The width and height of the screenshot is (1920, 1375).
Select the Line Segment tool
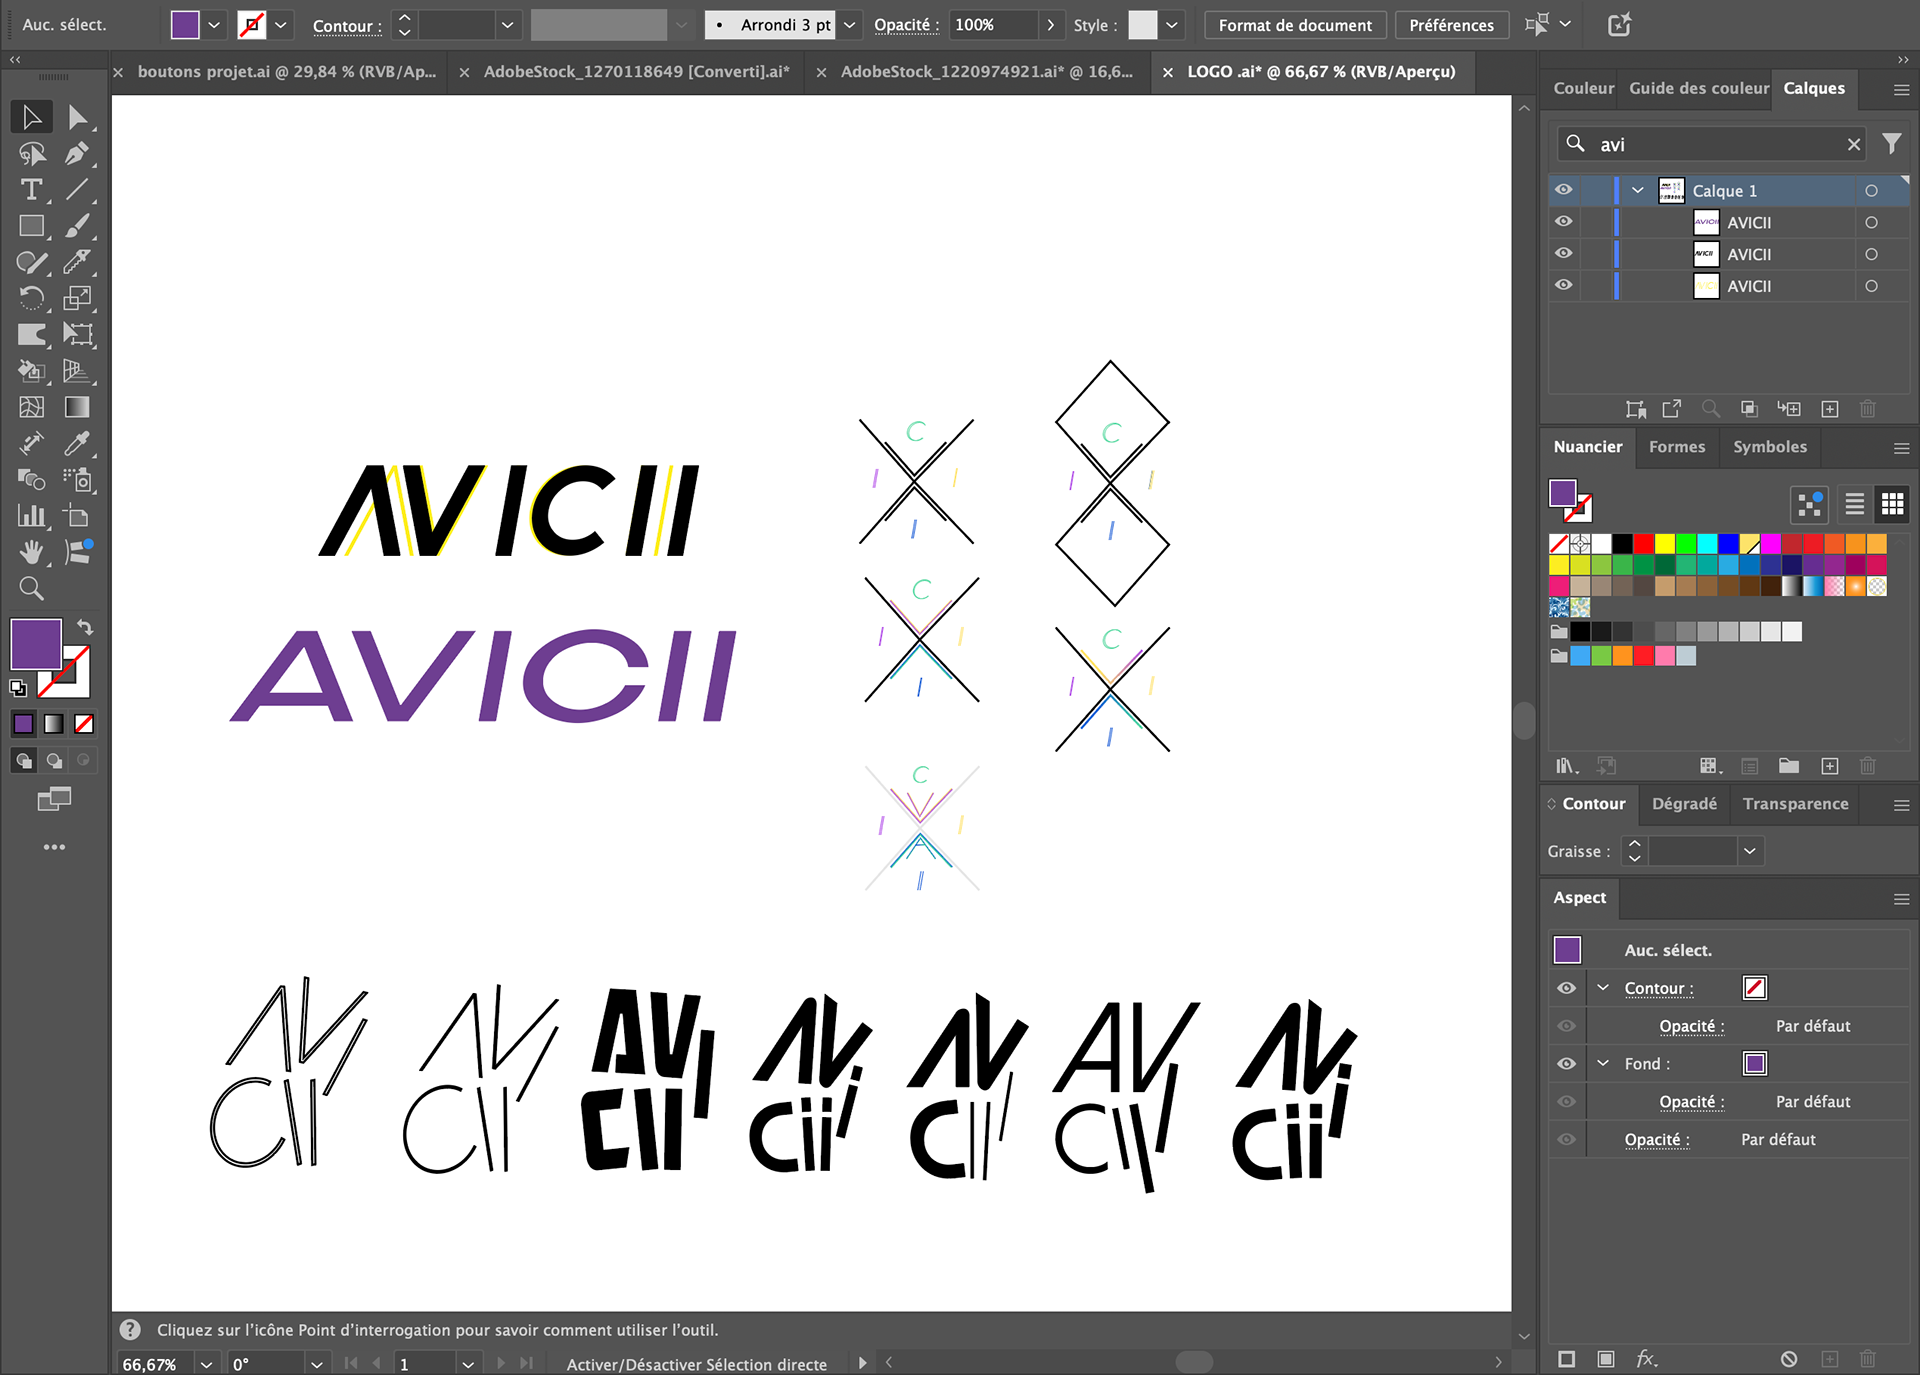pyautogui.click(x=77, y=189)
